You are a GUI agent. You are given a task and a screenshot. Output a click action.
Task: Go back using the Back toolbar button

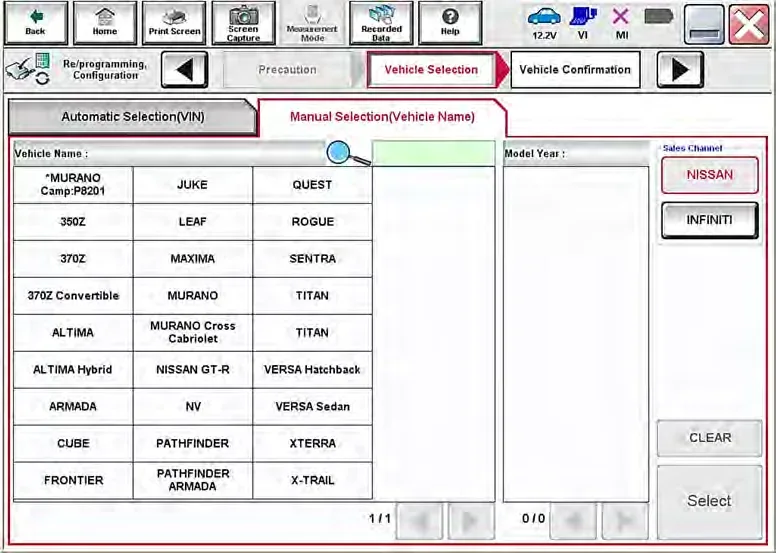tap(36, 23)
